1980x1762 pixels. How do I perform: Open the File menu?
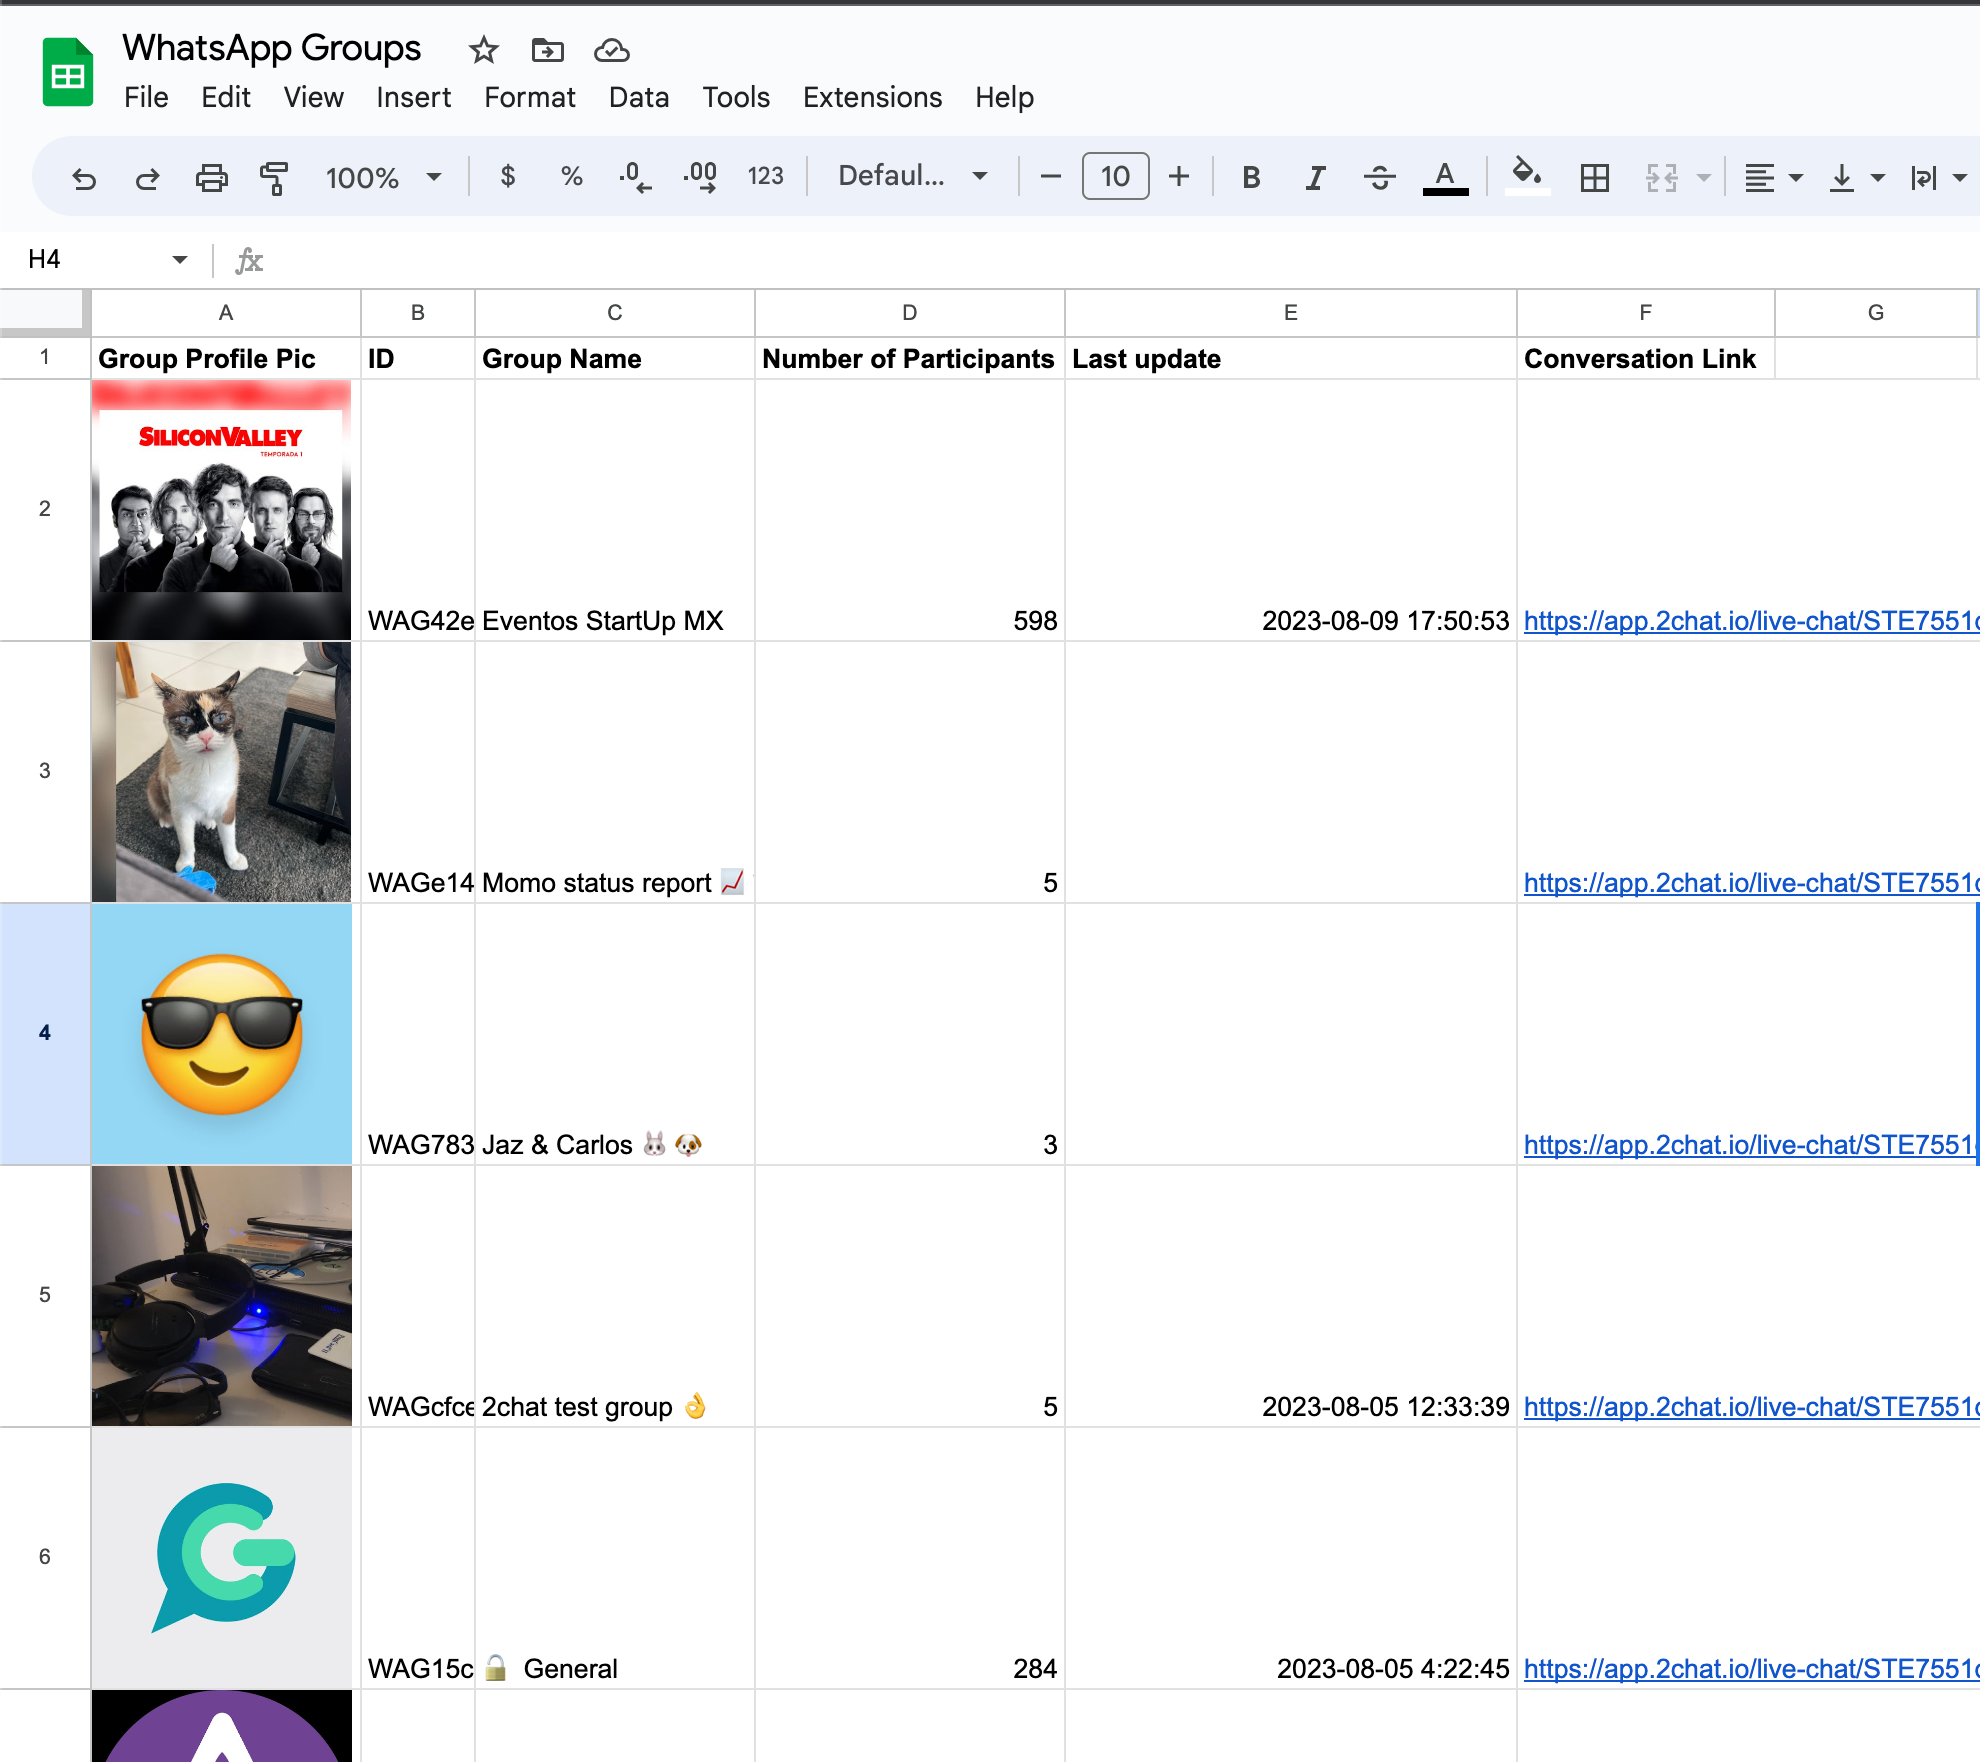[x=146, y=97]
